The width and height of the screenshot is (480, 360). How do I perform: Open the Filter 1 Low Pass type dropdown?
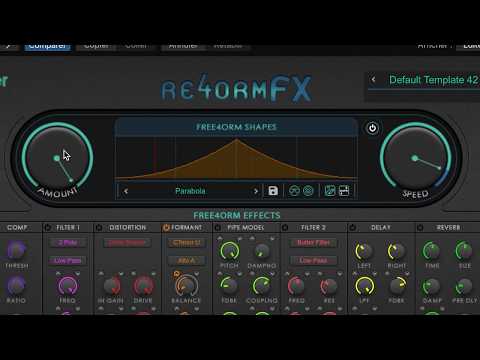coord(68,261)
